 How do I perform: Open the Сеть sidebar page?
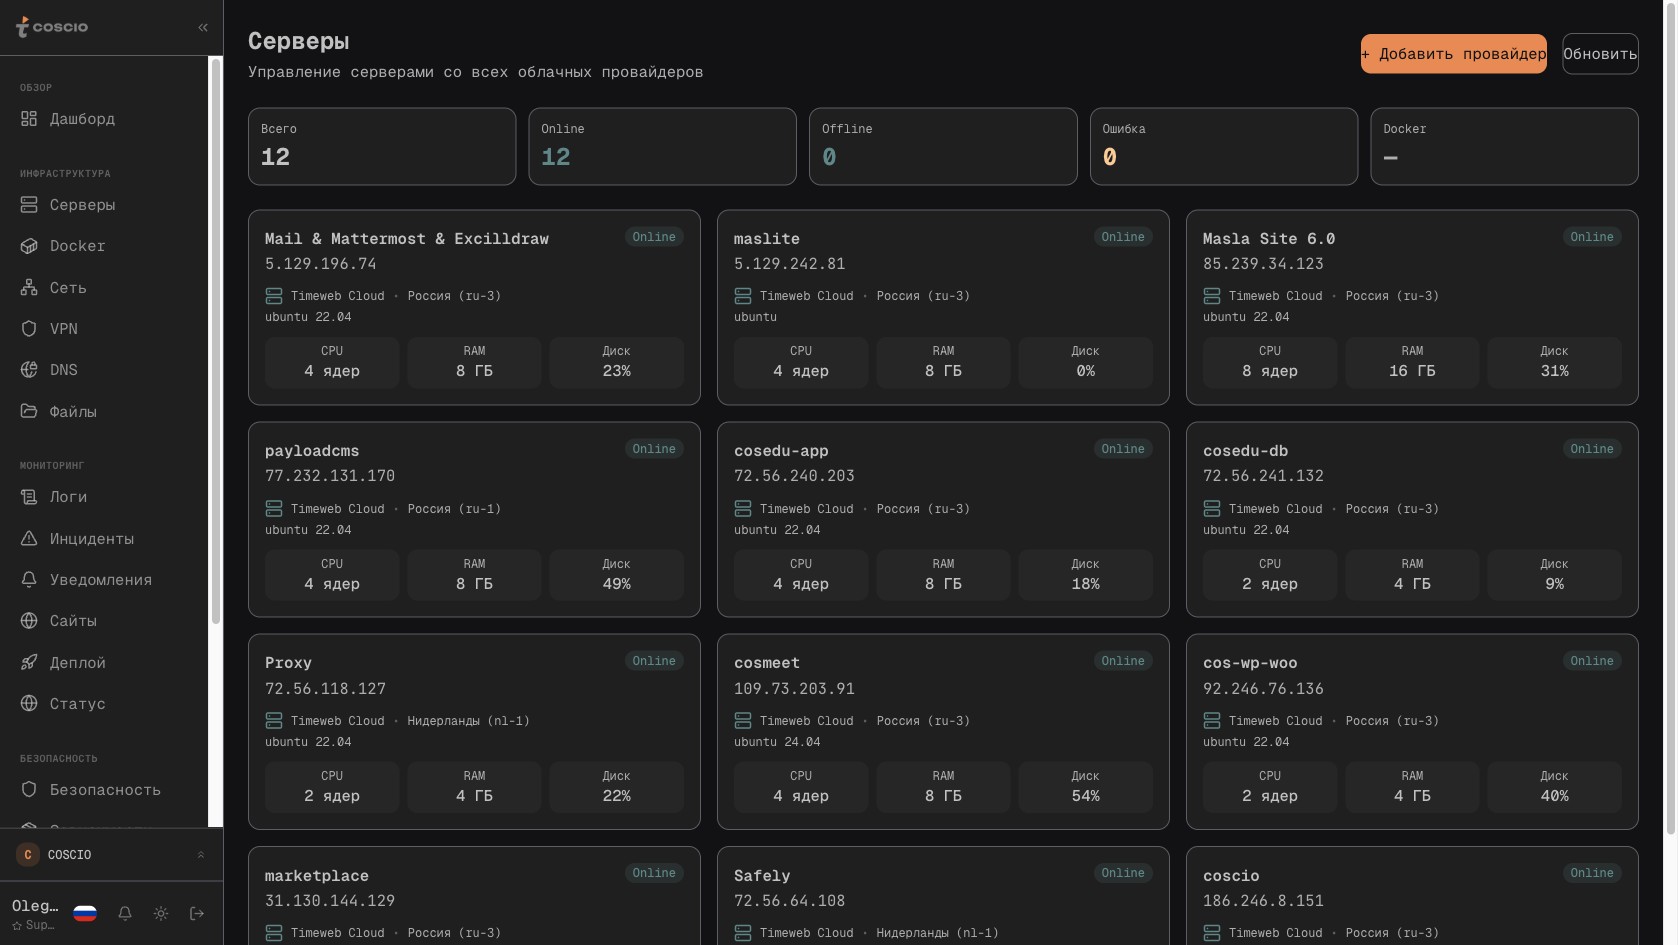tap(104, 288)
